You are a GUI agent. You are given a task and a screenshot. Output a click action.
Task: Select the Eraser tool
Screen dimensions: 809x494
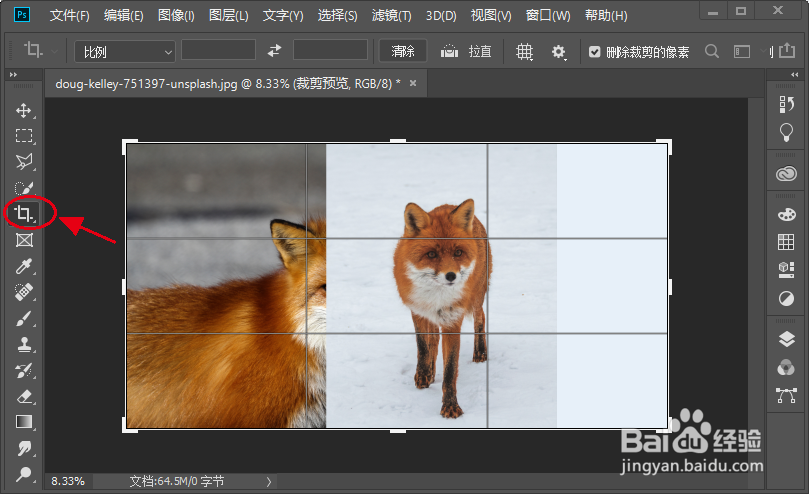point(24,396)
